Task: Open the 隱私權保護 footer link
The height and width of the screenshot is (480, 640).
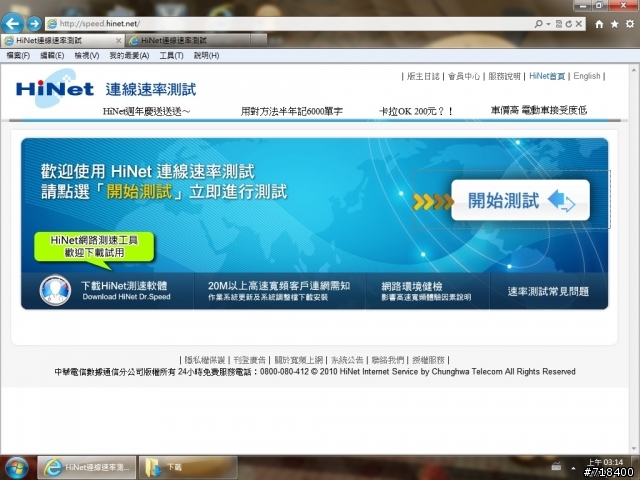Action: point(204,360)
